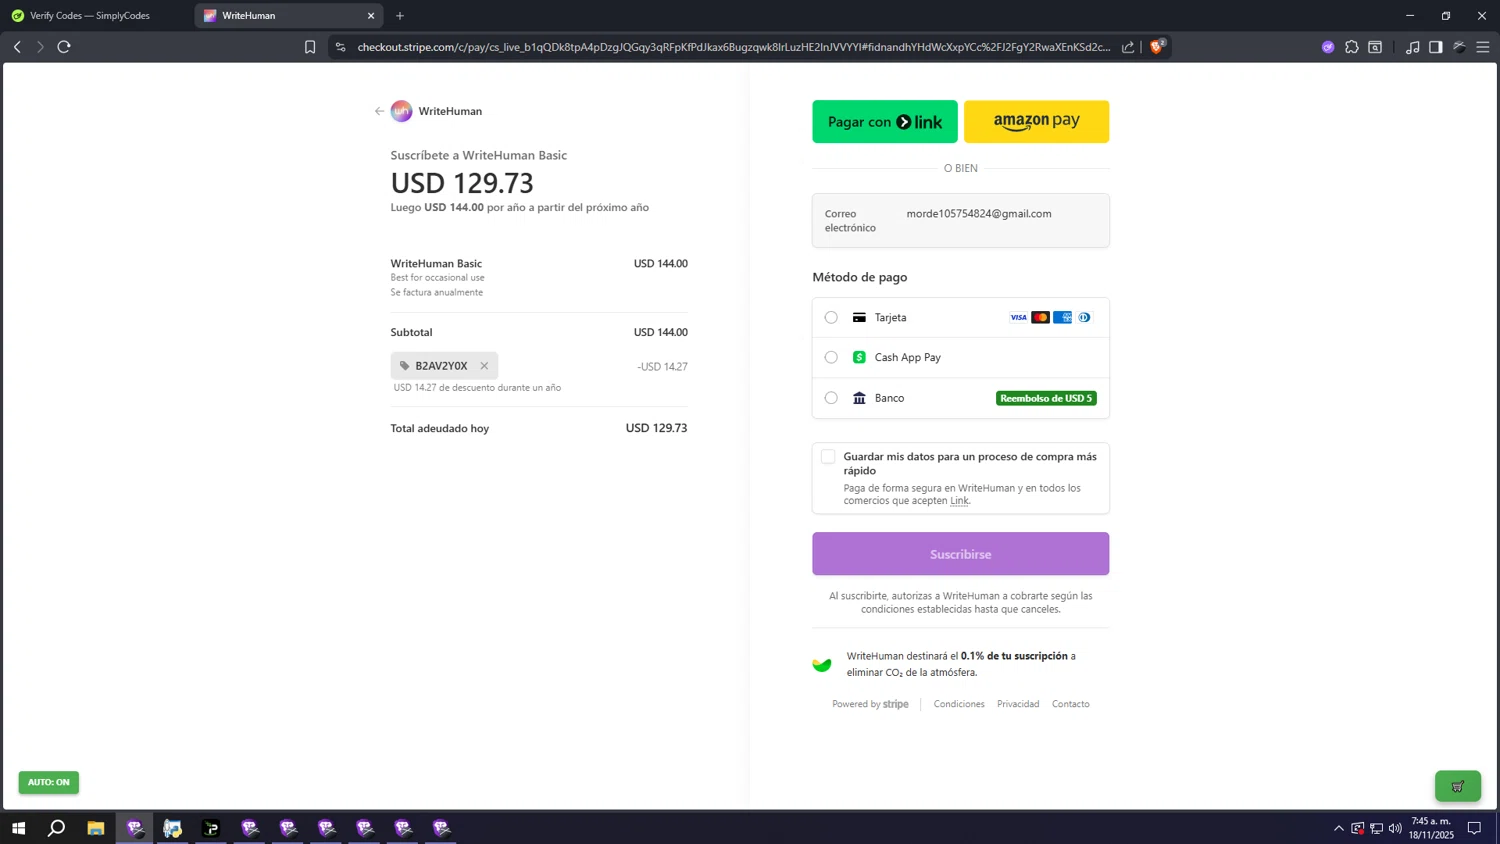Focus the Correo electrónico field
Screen dimensions: 1500x844
click(x=961, y=220)
